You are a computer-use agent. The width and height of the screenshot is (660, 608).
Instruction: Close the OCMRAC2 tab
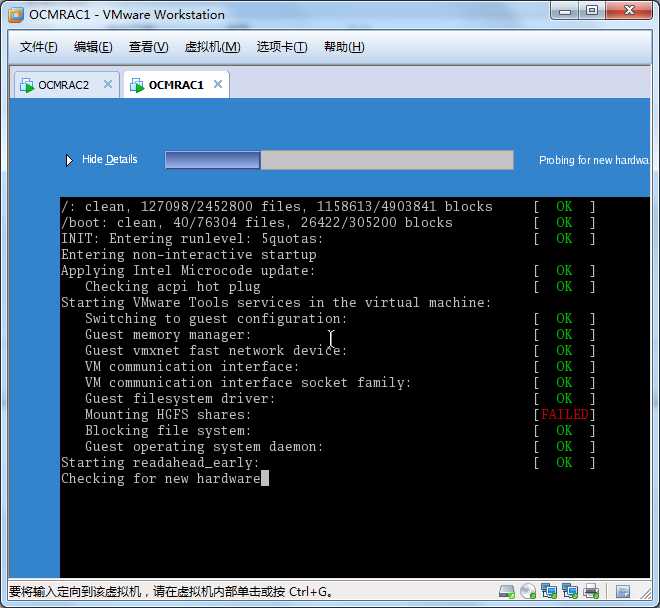tap(108, 84)
